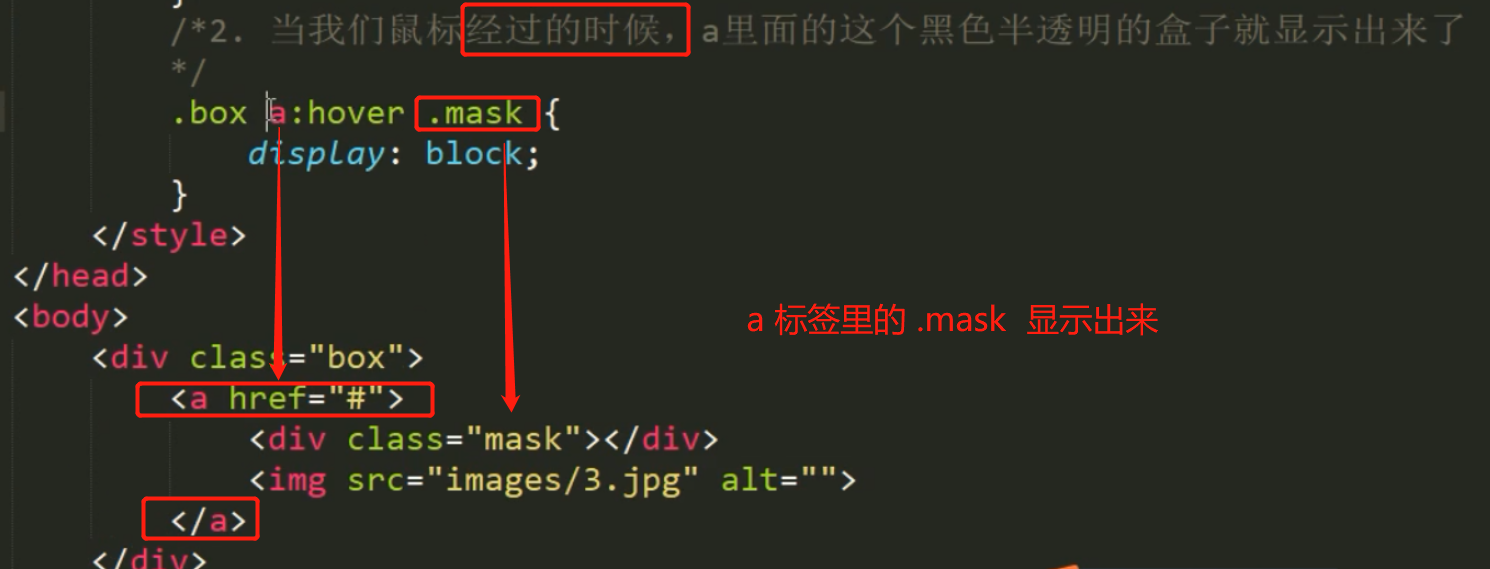Viewport: 1490px width, 569px height.
Task: Click the a:hover pseudo-class selector
Action: (x=336, y=113)
